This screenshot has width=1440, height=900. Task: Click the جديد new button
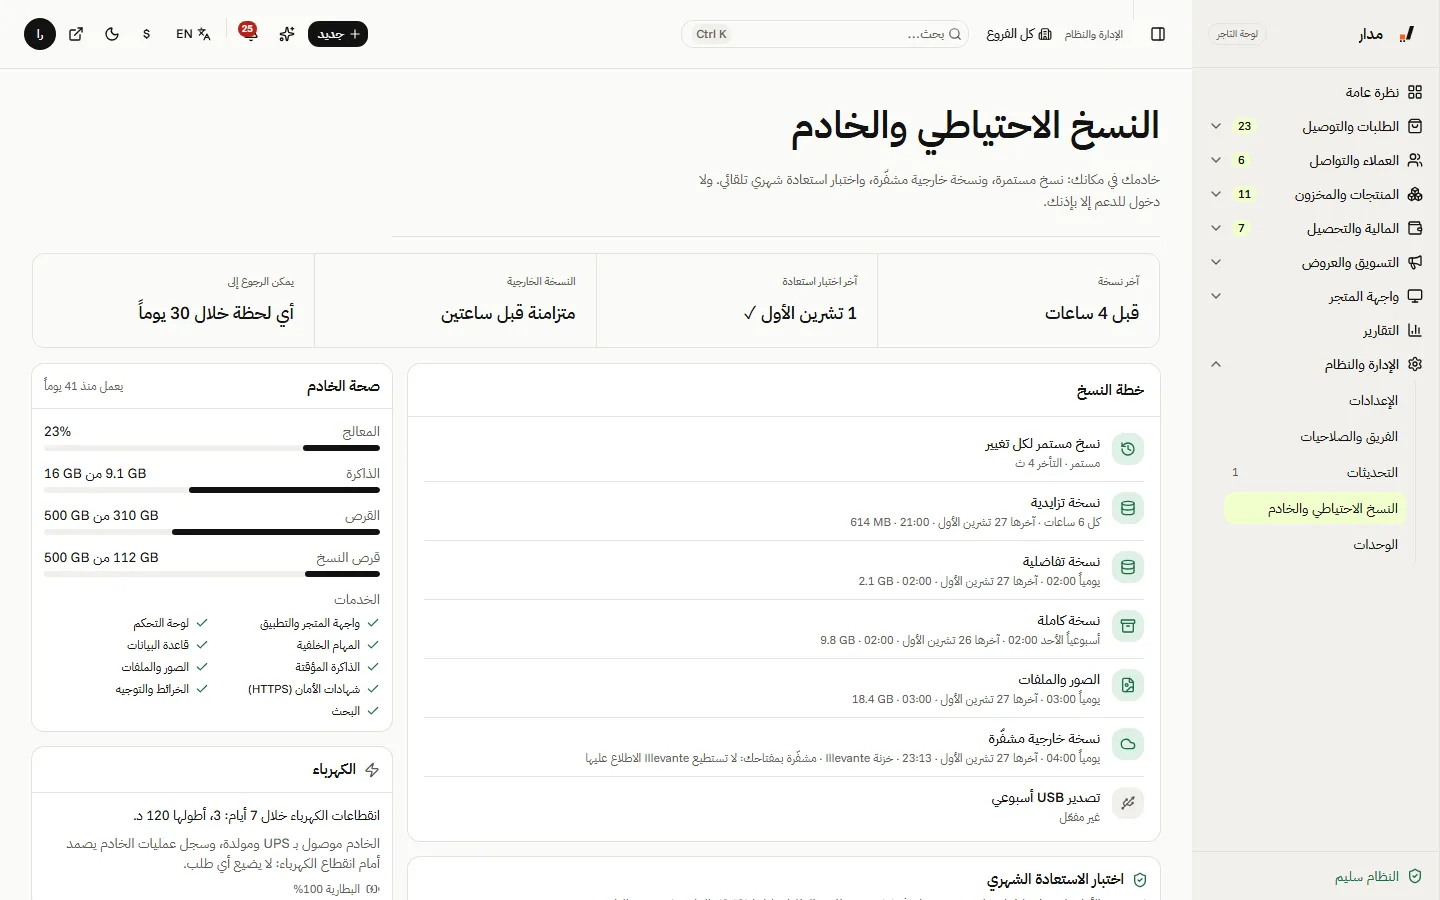click(x=338, y=34)
